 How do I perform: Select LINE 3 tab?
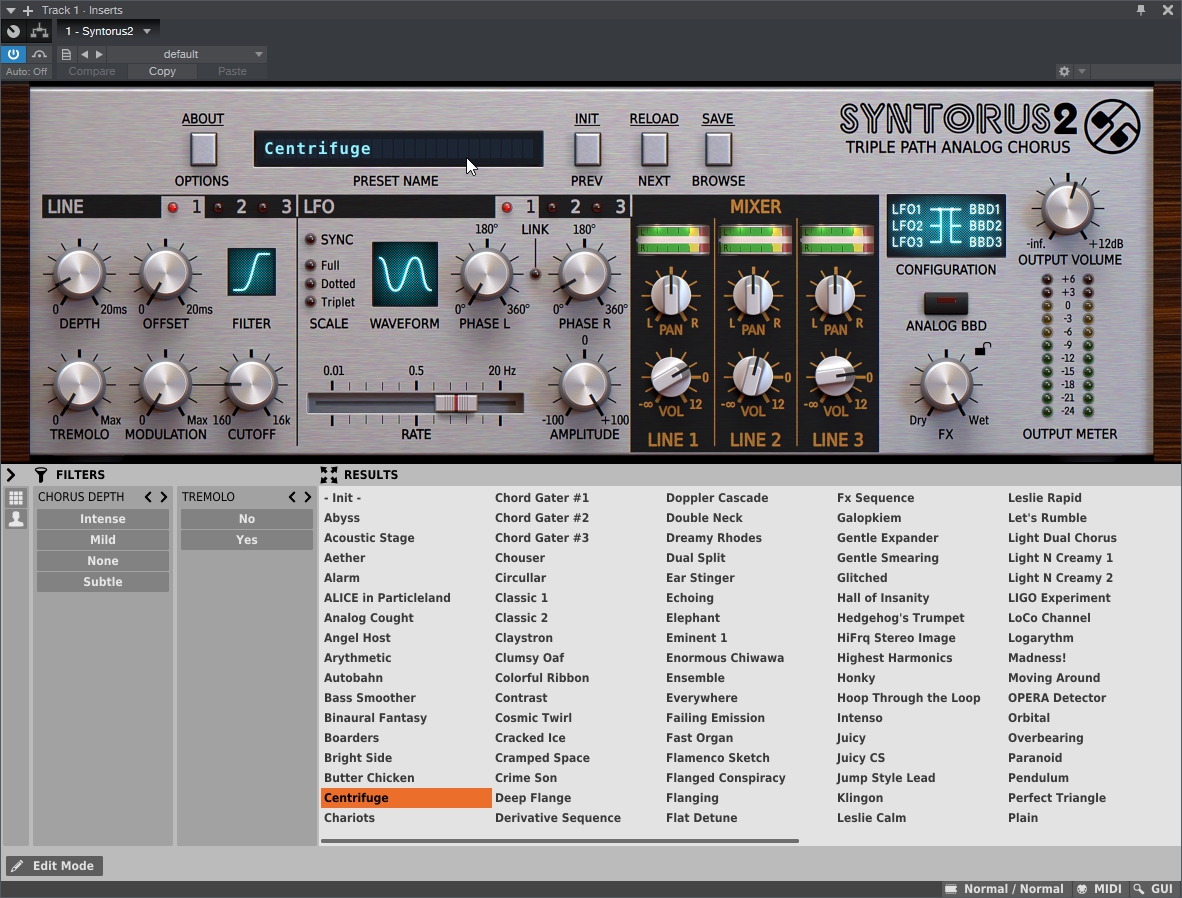274,207
